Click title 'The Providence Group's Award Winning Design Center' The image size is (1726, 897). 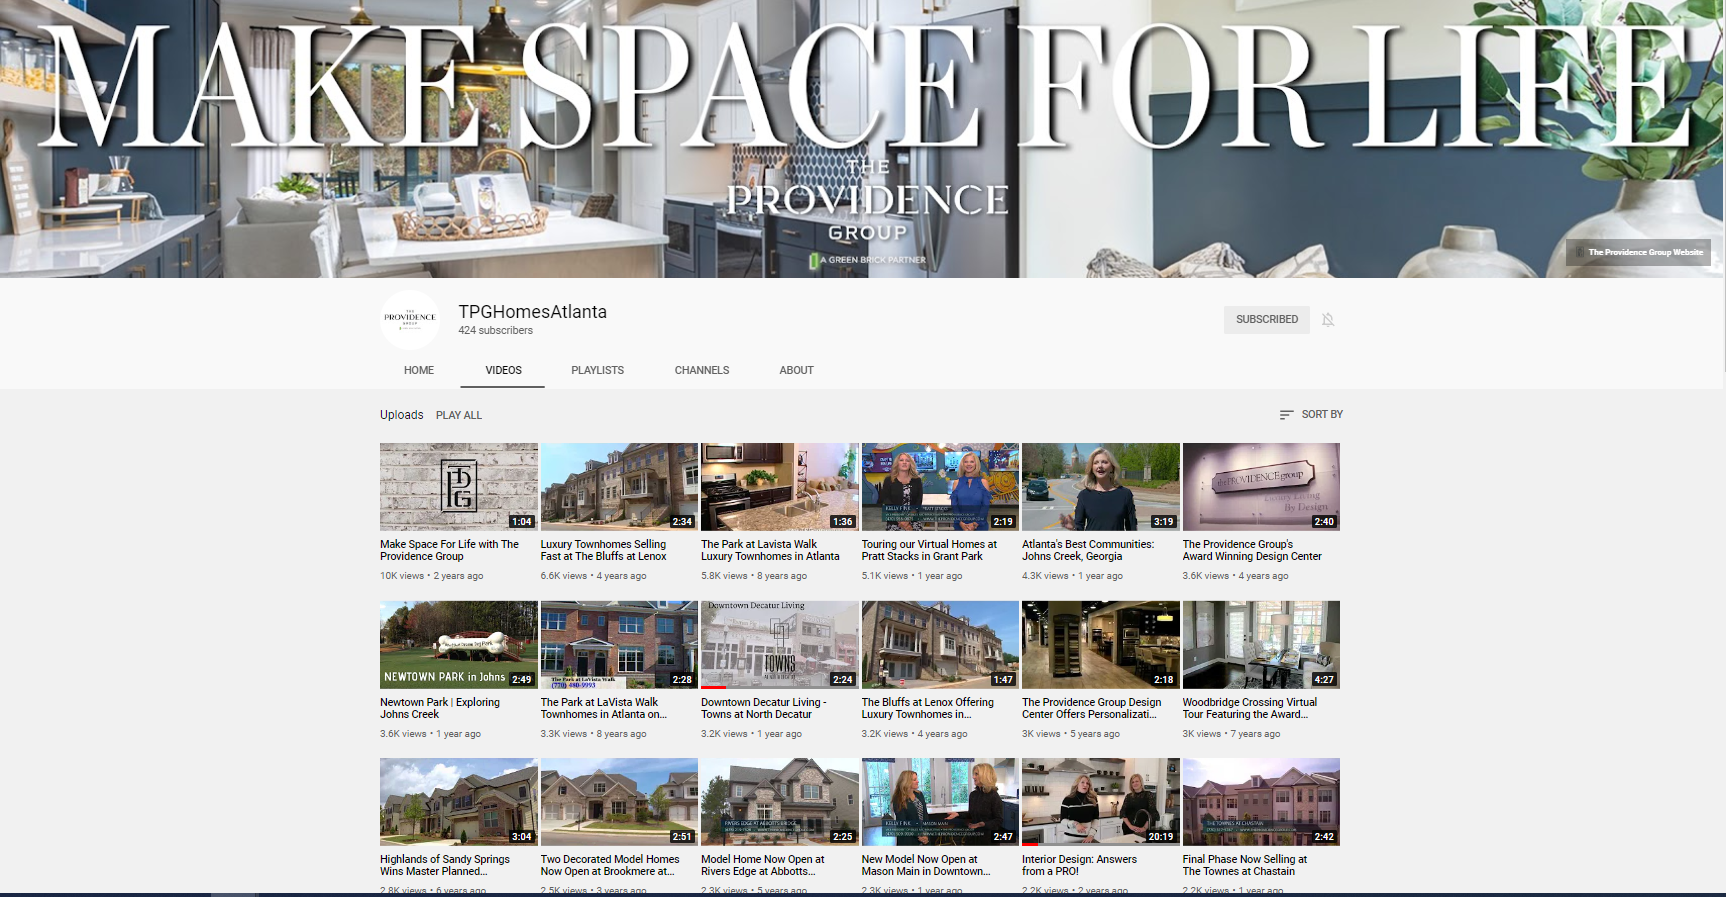point(1252,550)
